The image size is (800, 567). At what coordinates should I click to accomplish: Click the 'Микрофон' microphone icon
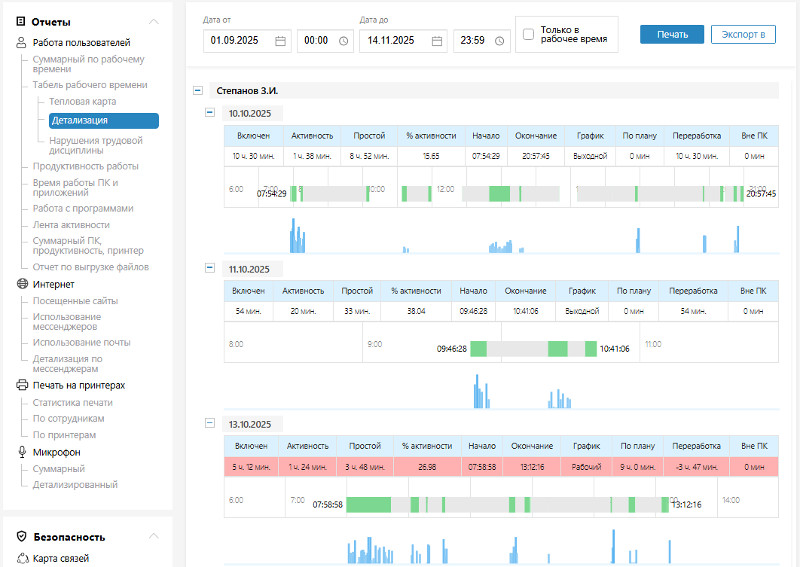point(22,452)
